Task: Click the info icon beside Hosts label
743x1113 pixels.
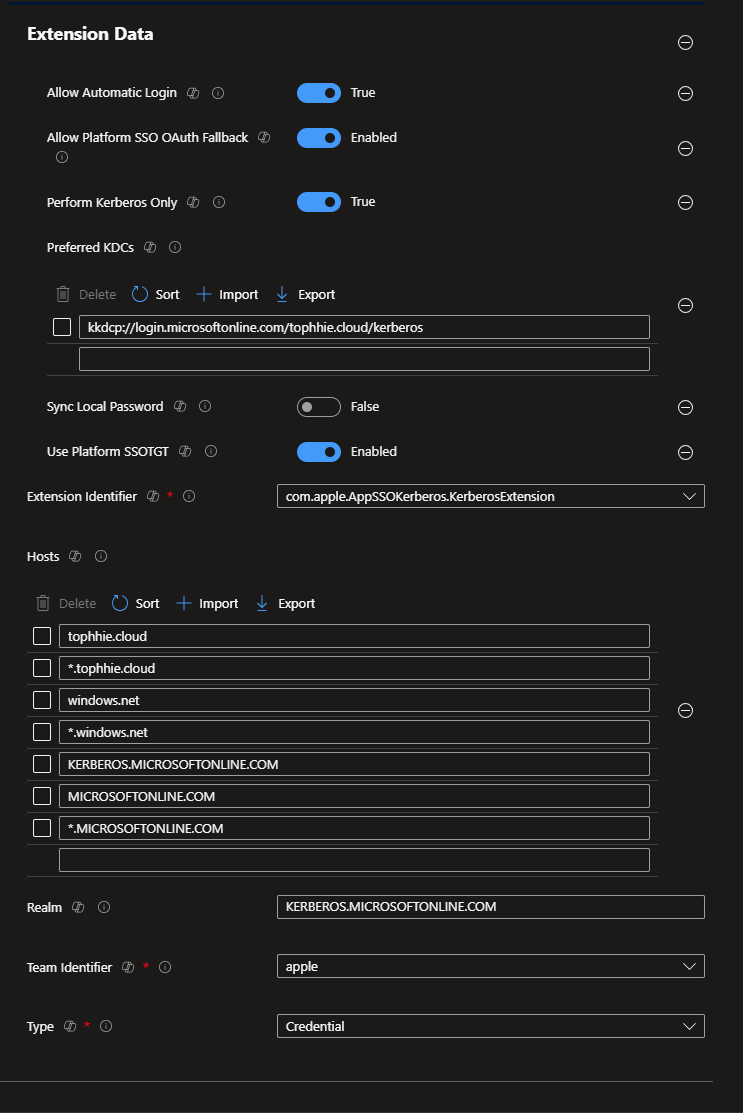Action: pos(101,556)
